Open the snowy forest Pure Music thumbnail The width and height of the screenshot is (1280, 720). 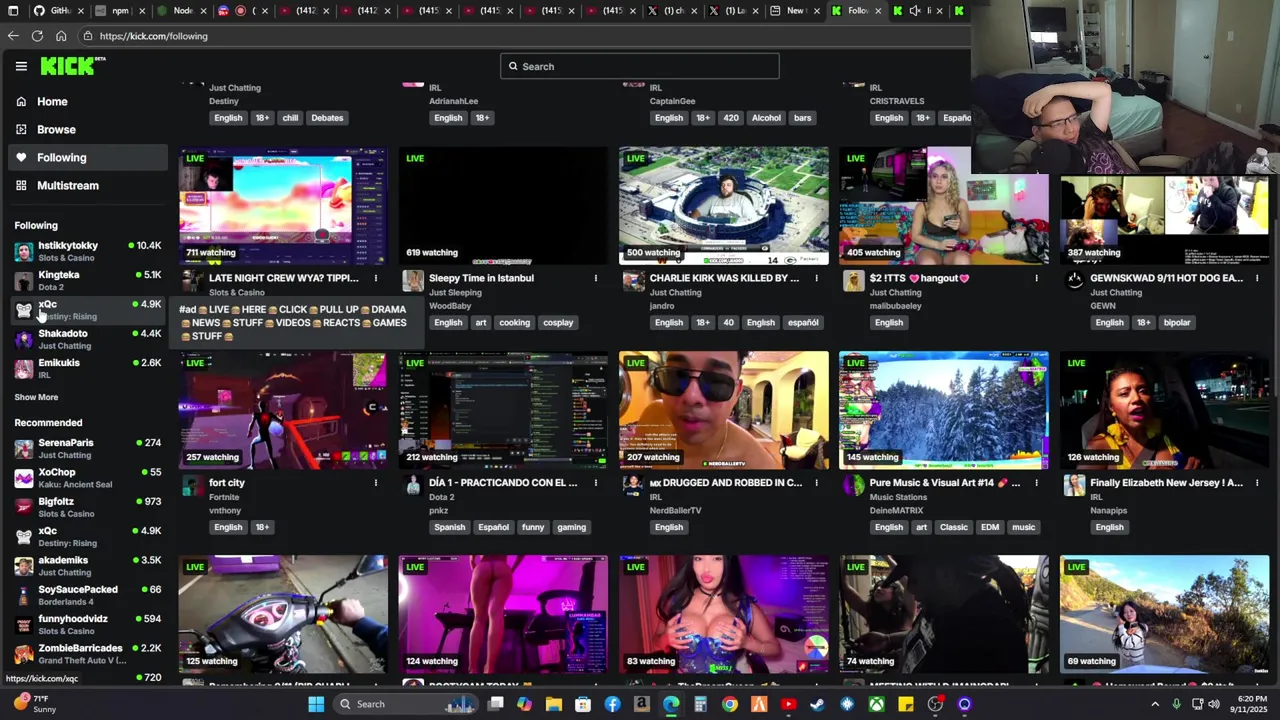[944, 410]
